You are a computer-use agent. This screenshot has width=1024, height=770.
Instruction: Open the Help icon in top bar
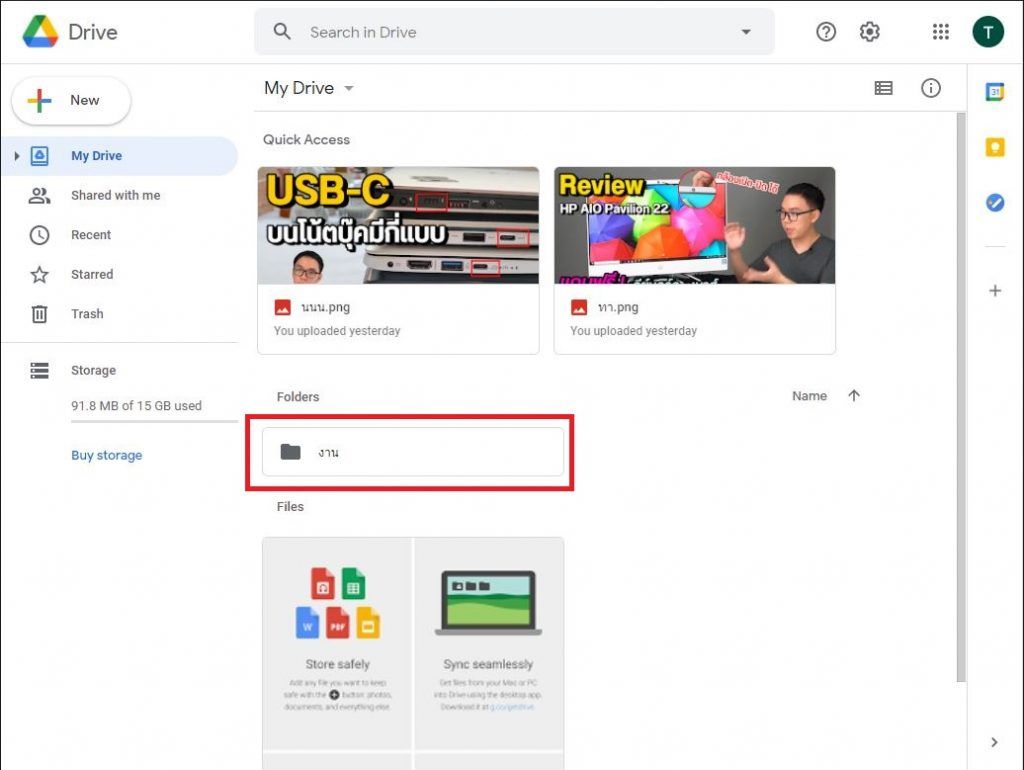tap(825, 31)
